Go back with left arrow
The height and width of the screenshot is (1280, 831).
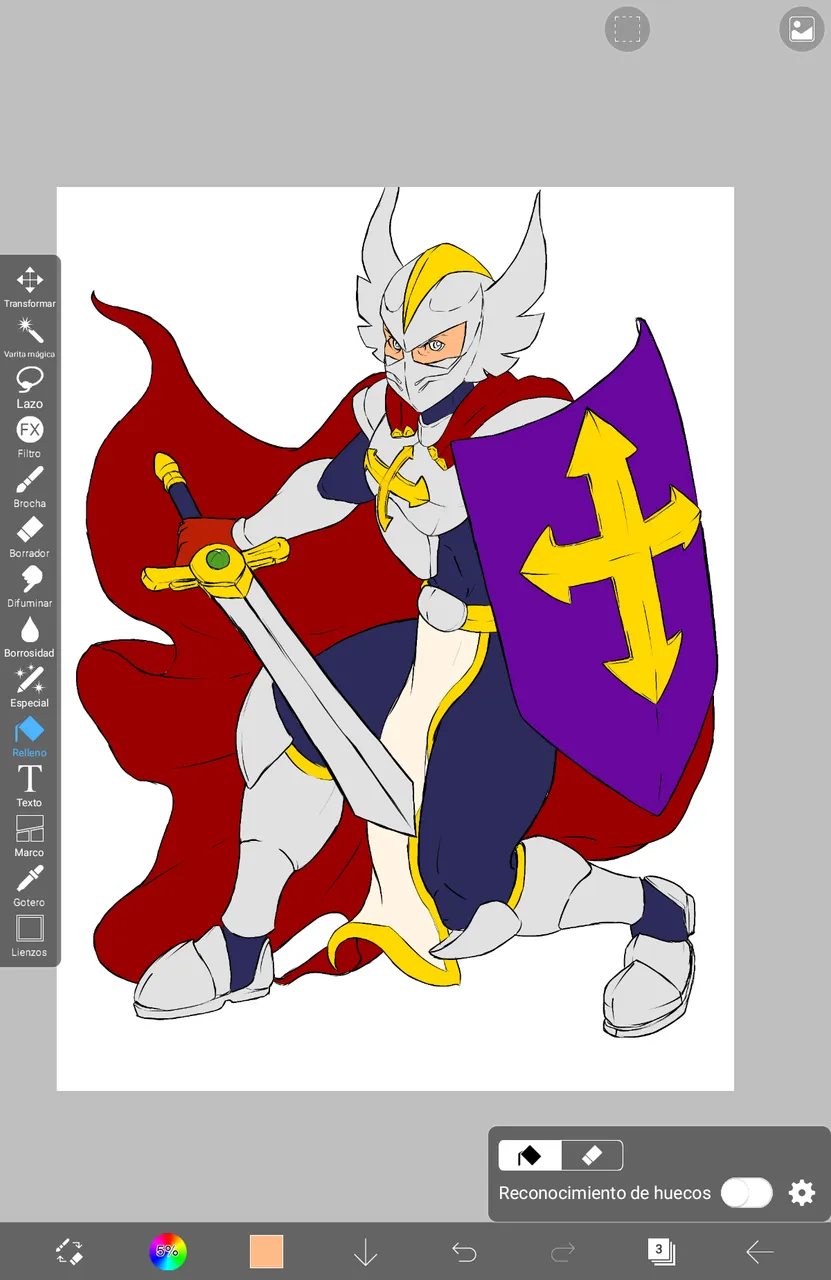click(760, 1251)
